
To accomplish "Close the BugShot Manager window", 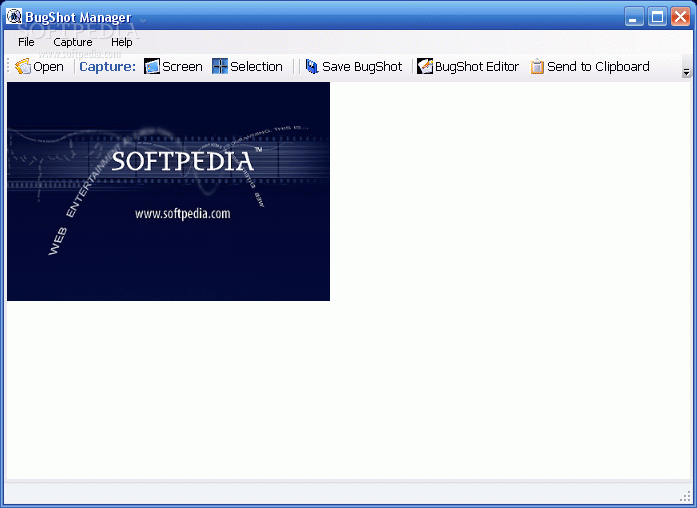I will point(680,17).
